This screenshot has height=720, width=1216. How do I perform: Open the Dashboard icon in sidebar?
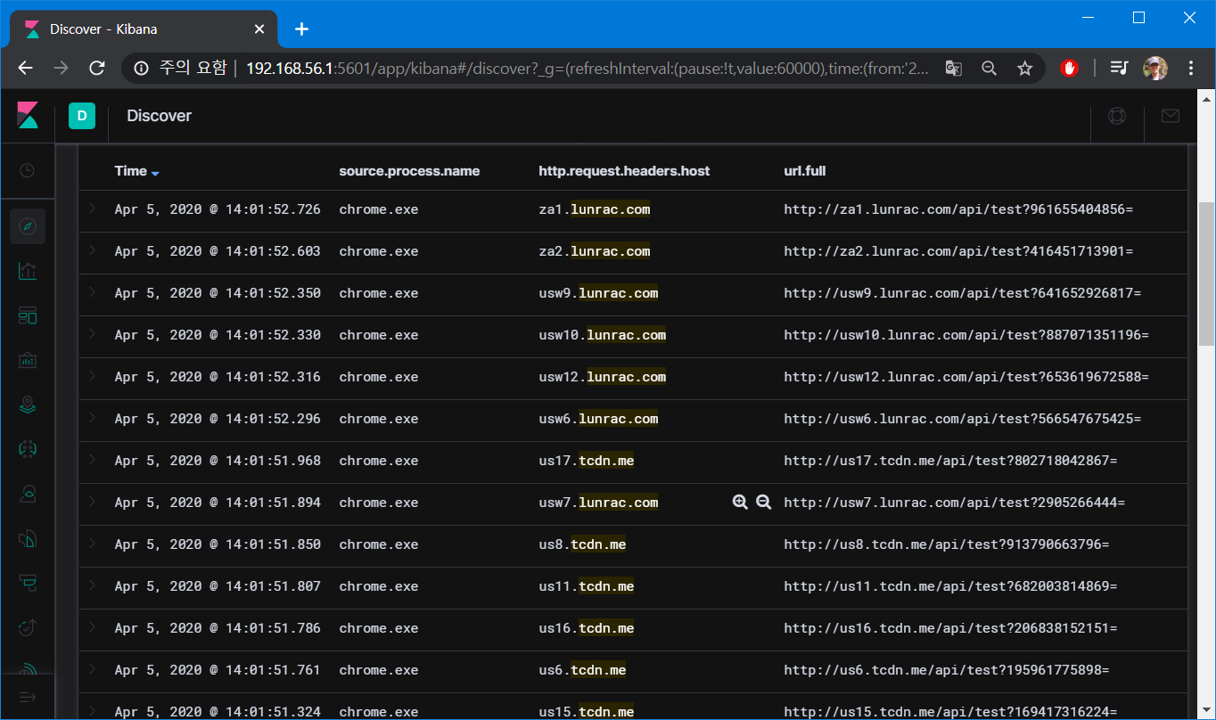tap(27, 316)
